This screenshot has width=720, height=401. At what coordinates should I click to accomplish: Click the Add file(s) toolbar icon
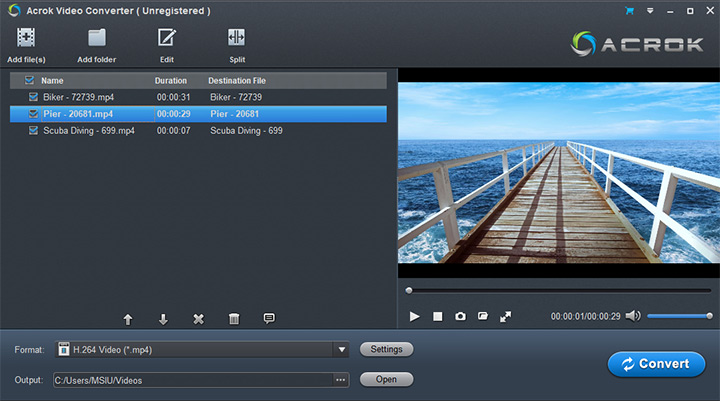(x=26, y=39)
